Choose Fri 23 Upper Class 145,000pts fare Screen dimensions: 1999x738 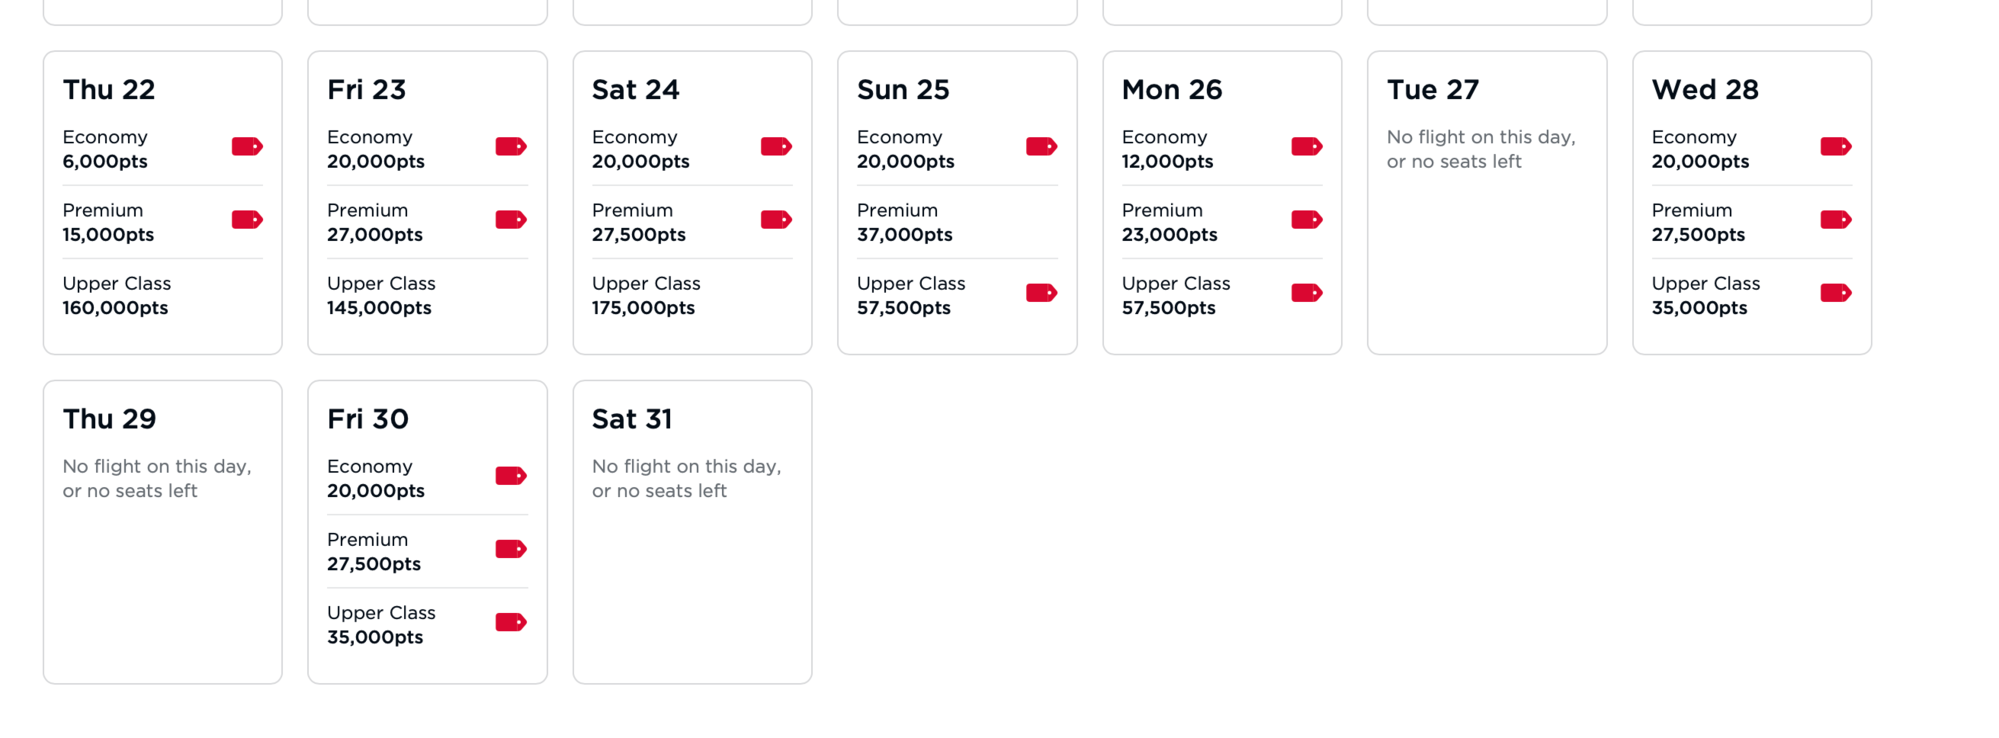point(381,296)
